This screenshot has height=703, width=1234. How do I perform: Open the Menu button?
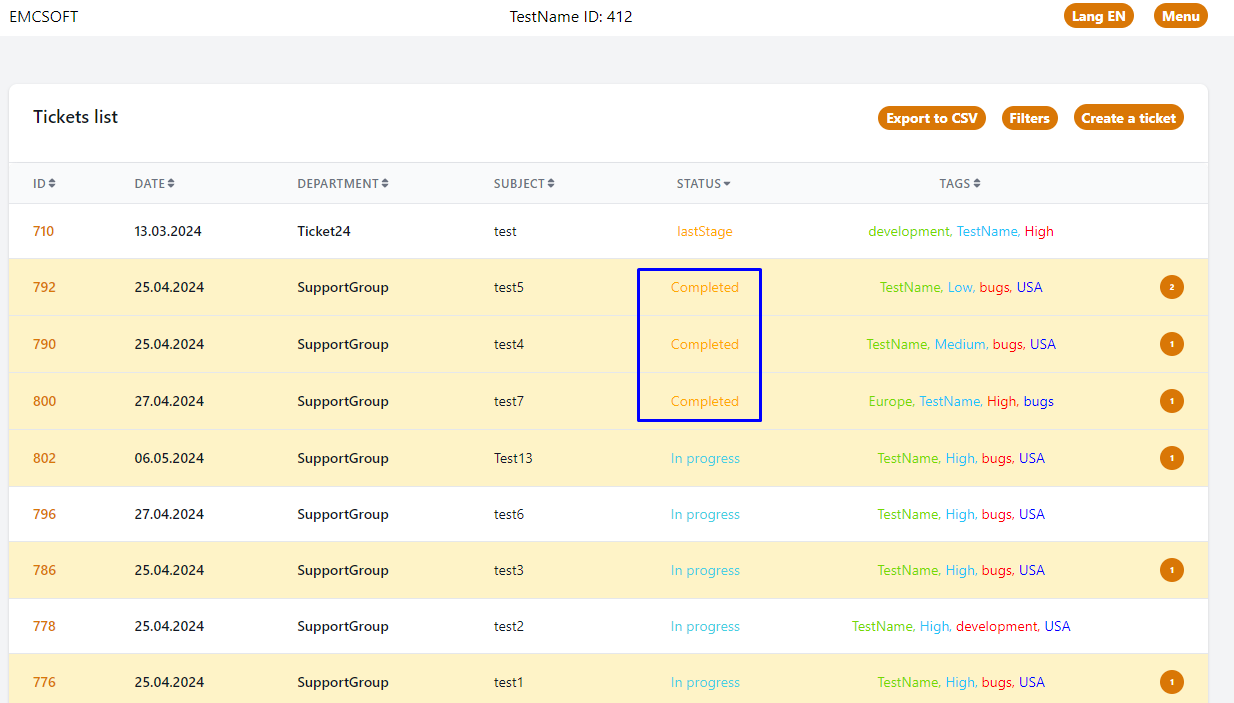(x=1180, y=16)
